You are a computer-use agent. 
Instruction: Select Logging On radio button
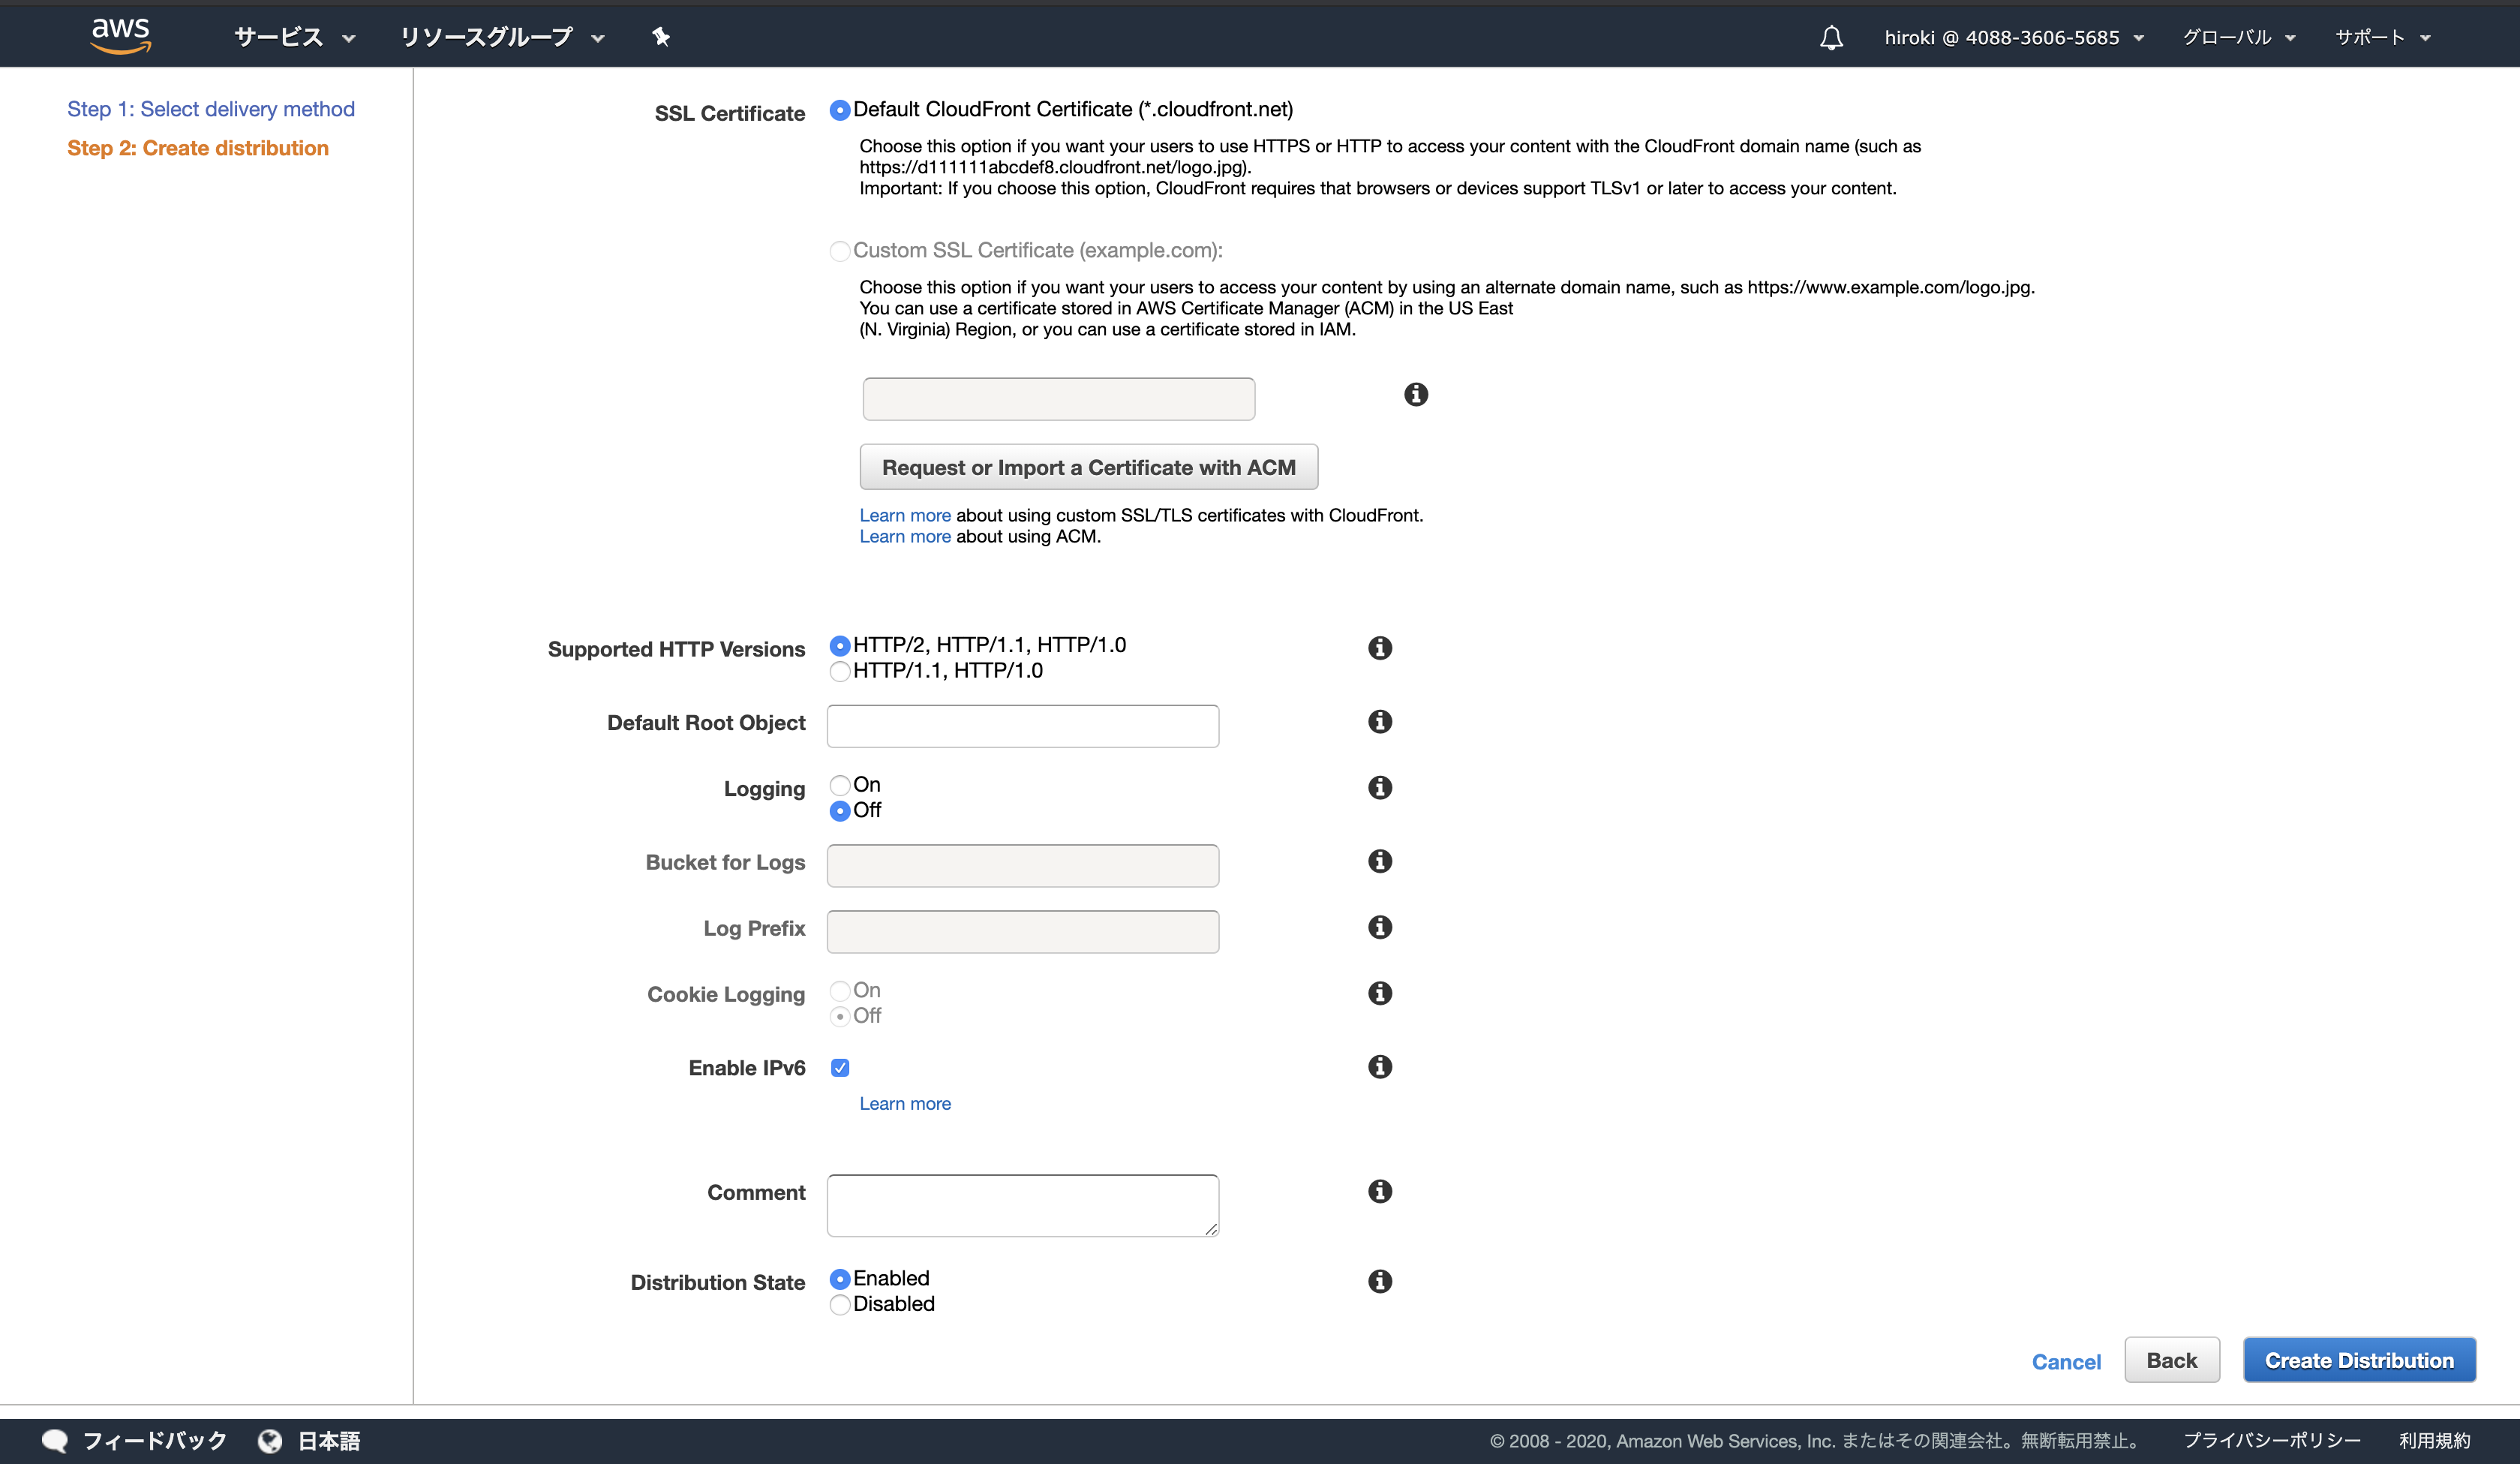(840, 785)
